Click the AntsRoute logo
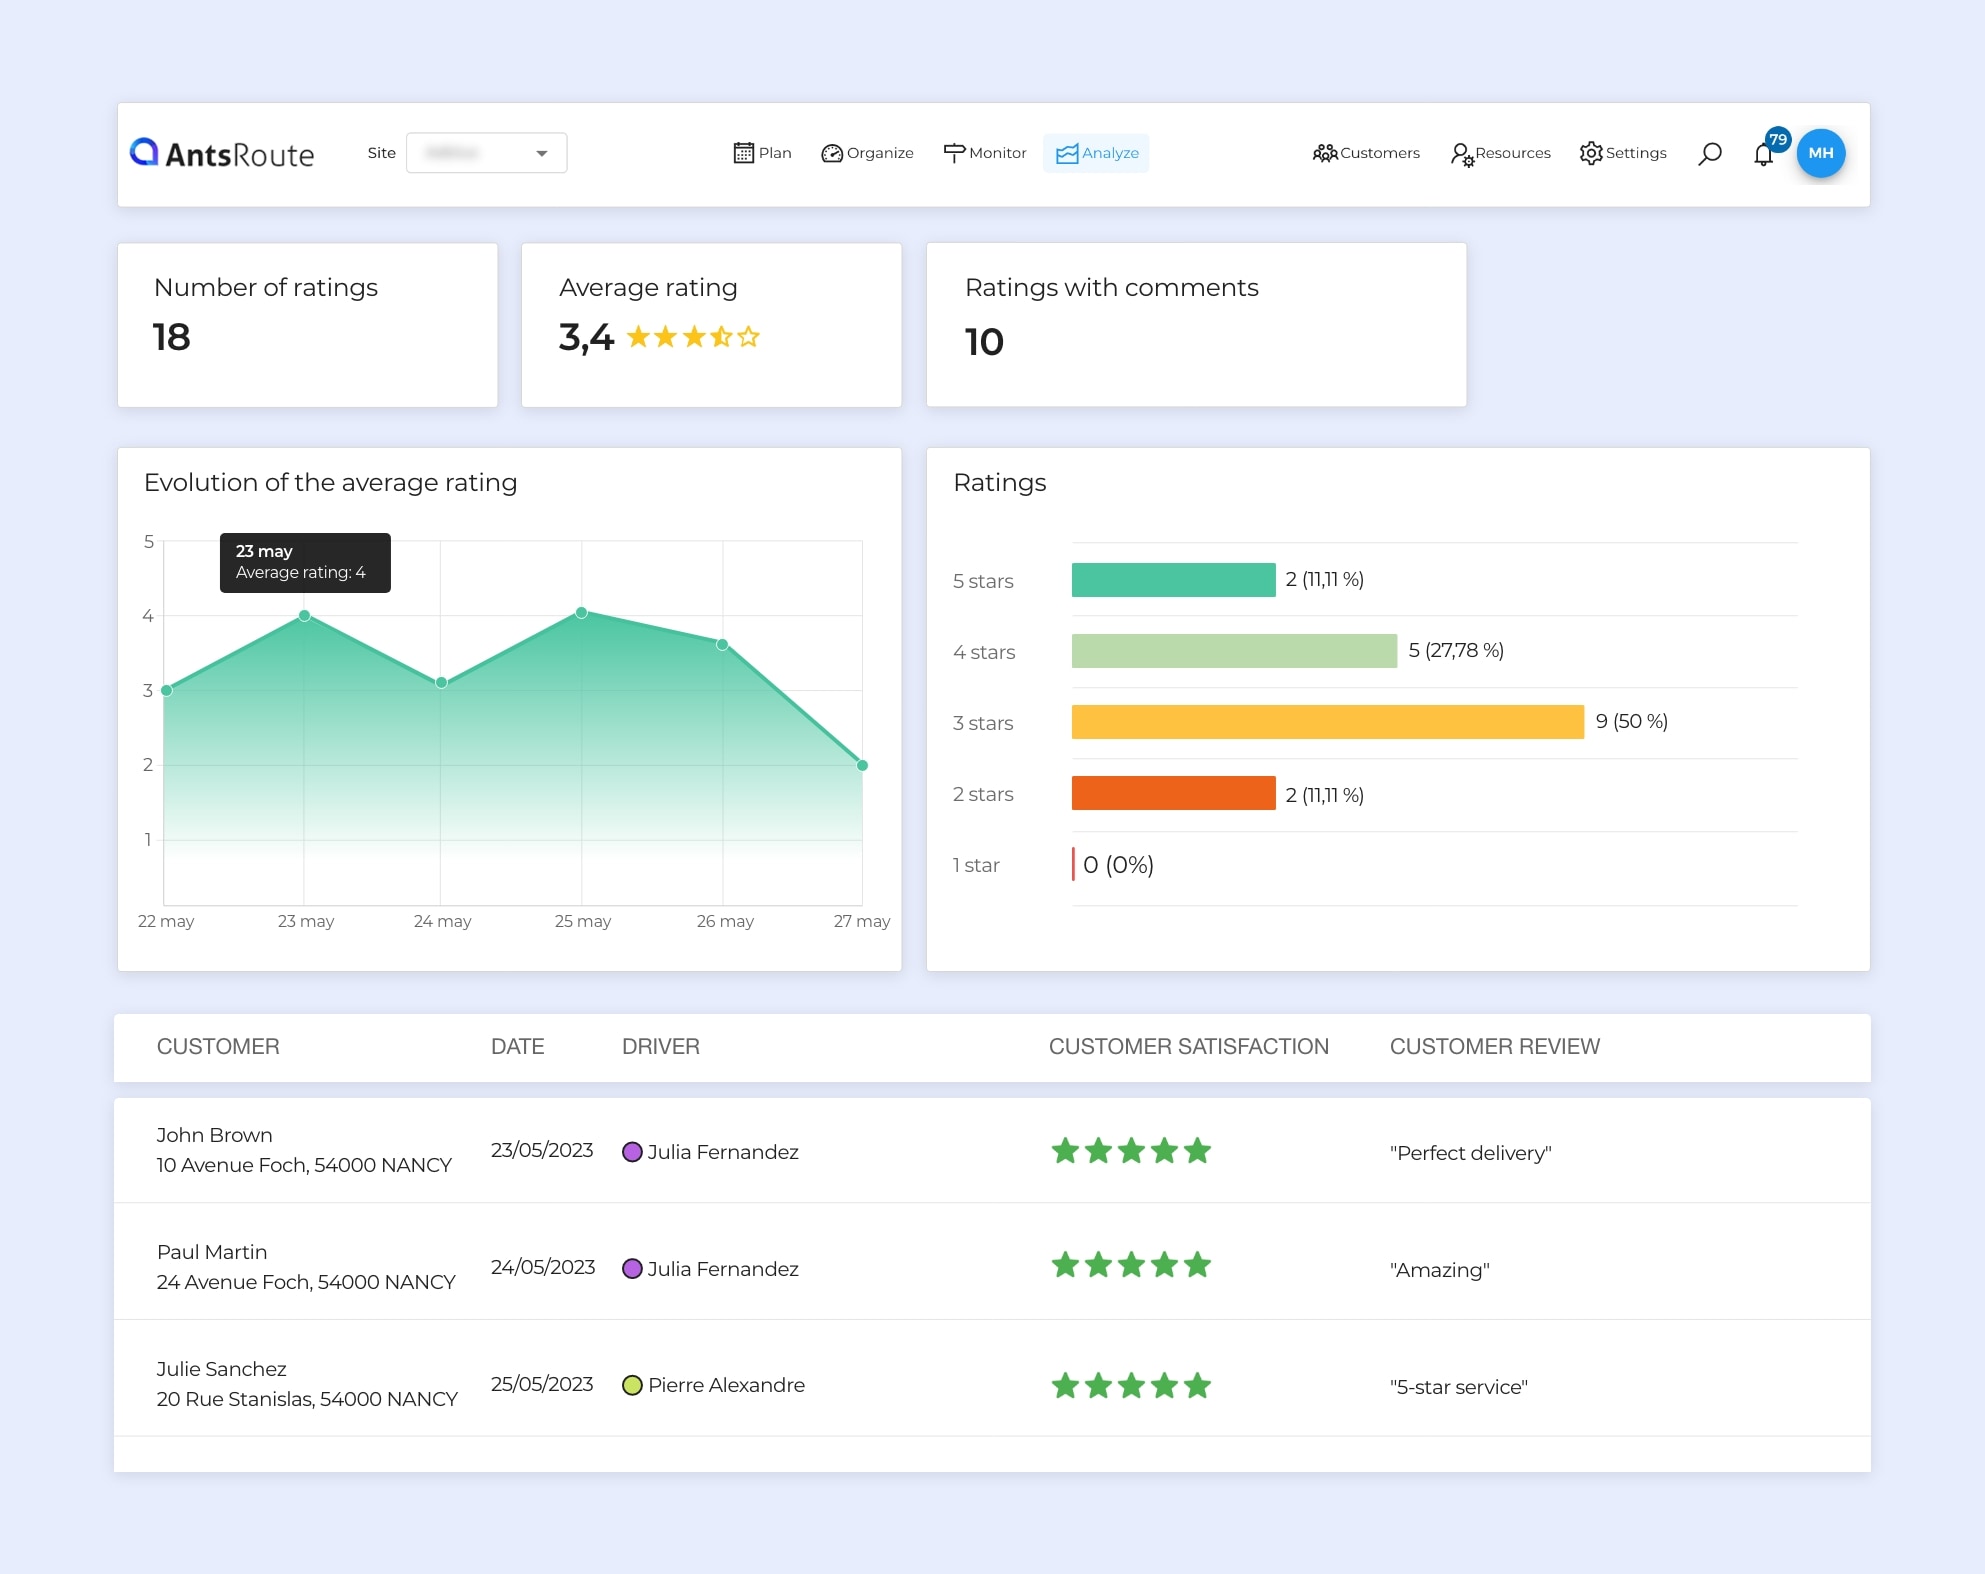 pyautogui.click(x=222, y=153)
